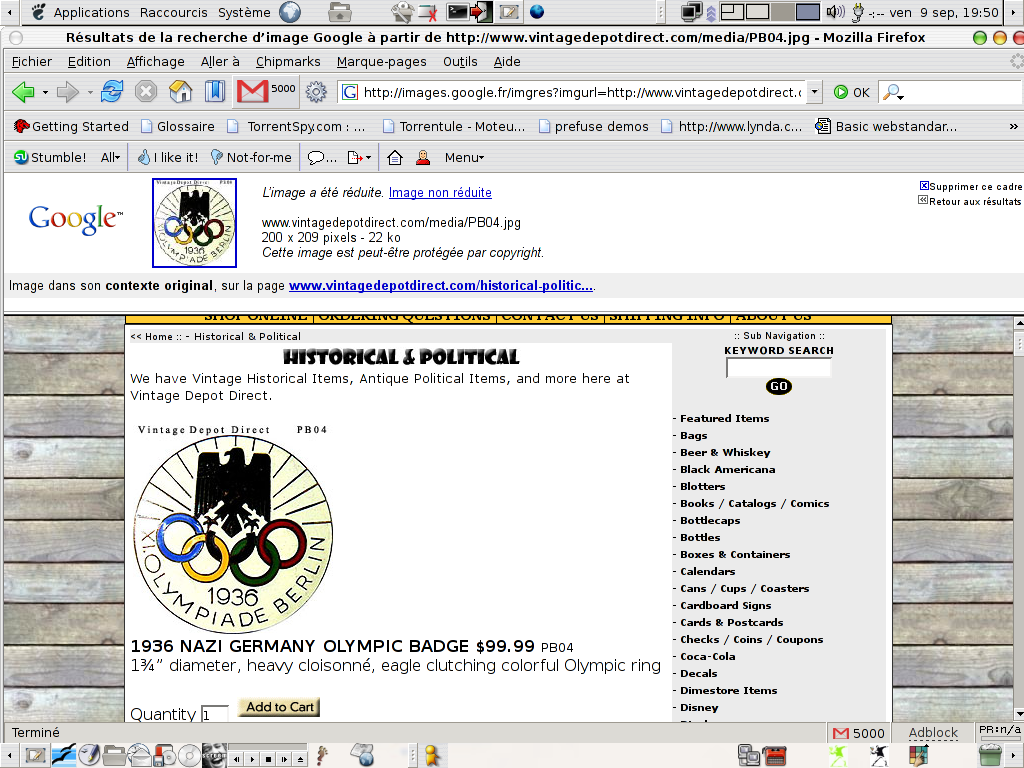Go to the Home page icon
The width and height of the screenshot is (1024, 768).
click(x=180, y=91)
